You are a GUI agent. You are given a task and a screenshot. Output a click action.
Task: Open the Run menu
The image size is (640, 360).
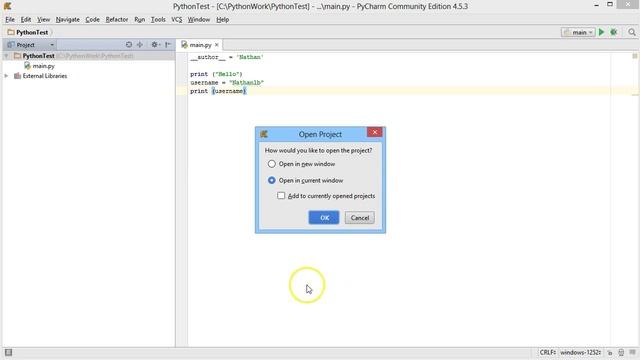click(140, 20)
